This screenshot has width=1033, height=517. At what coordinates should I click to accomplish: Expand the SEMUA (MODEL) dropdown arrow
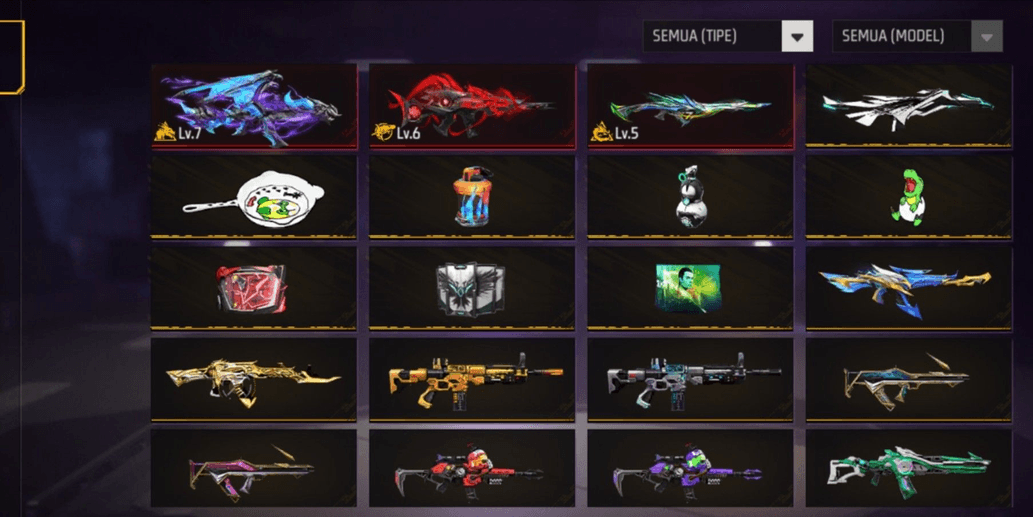987,36
